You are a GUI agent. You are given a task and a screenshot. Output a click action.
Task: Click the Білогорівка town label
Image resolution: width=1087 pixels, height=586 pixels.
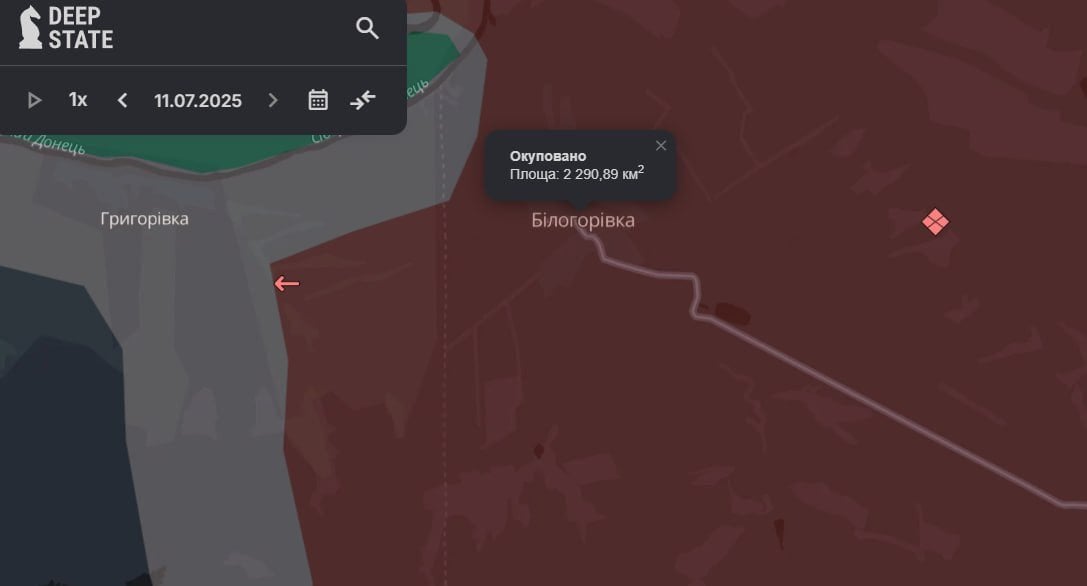(583, 221)
